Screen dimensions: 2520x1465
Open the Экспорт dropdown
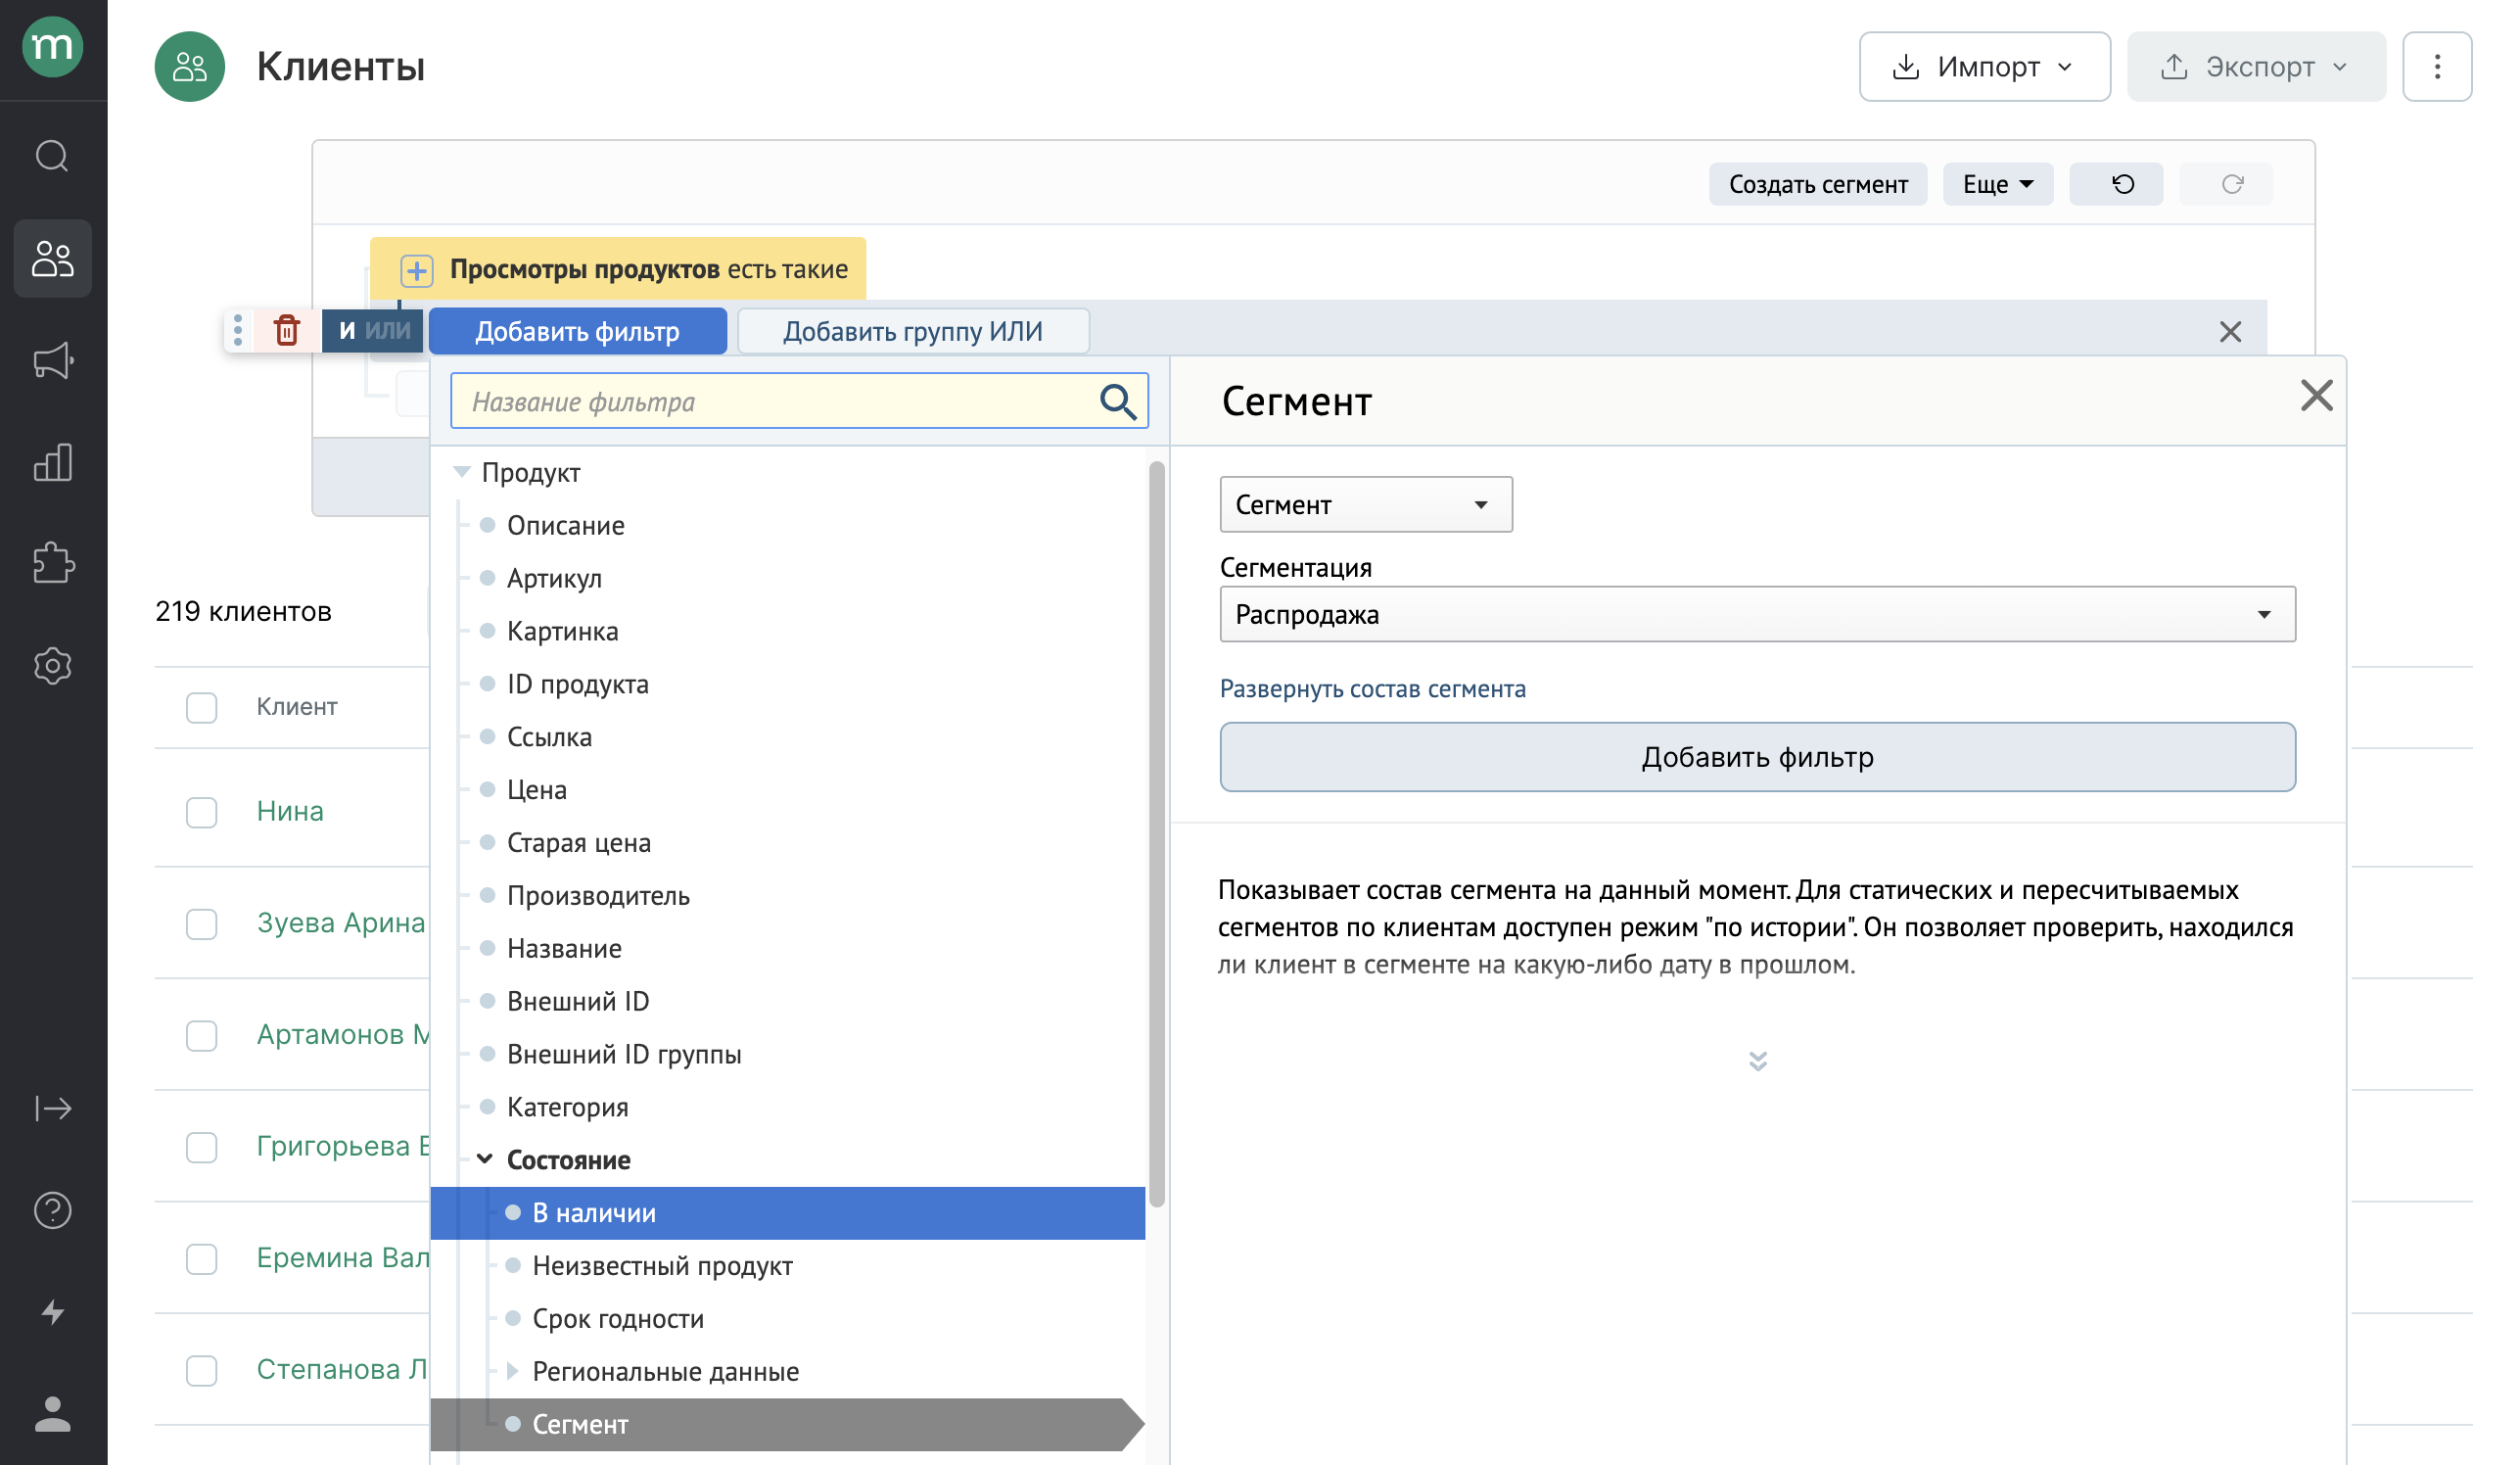point(2256,66)
